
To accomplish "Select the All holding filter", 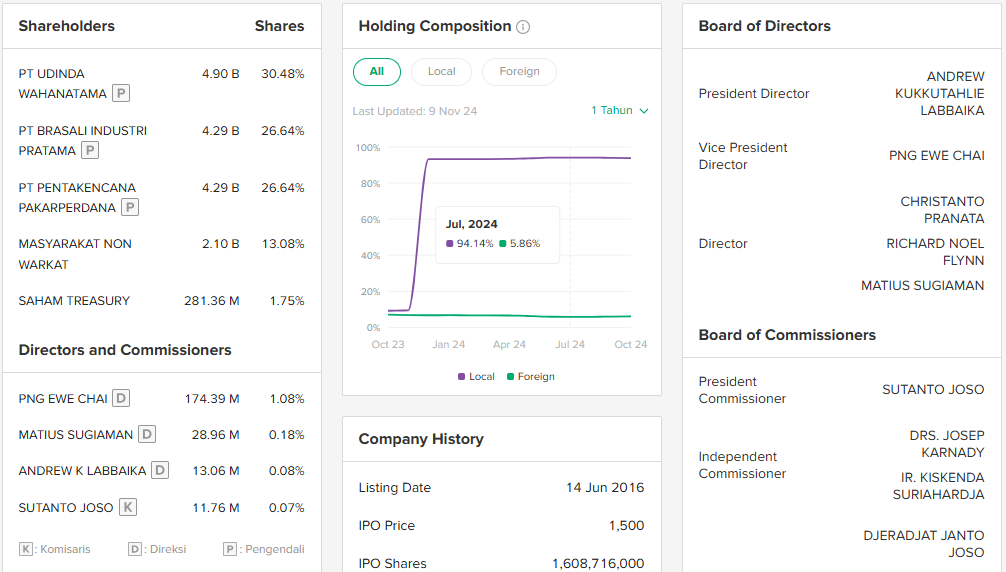I will coord(377,72).
